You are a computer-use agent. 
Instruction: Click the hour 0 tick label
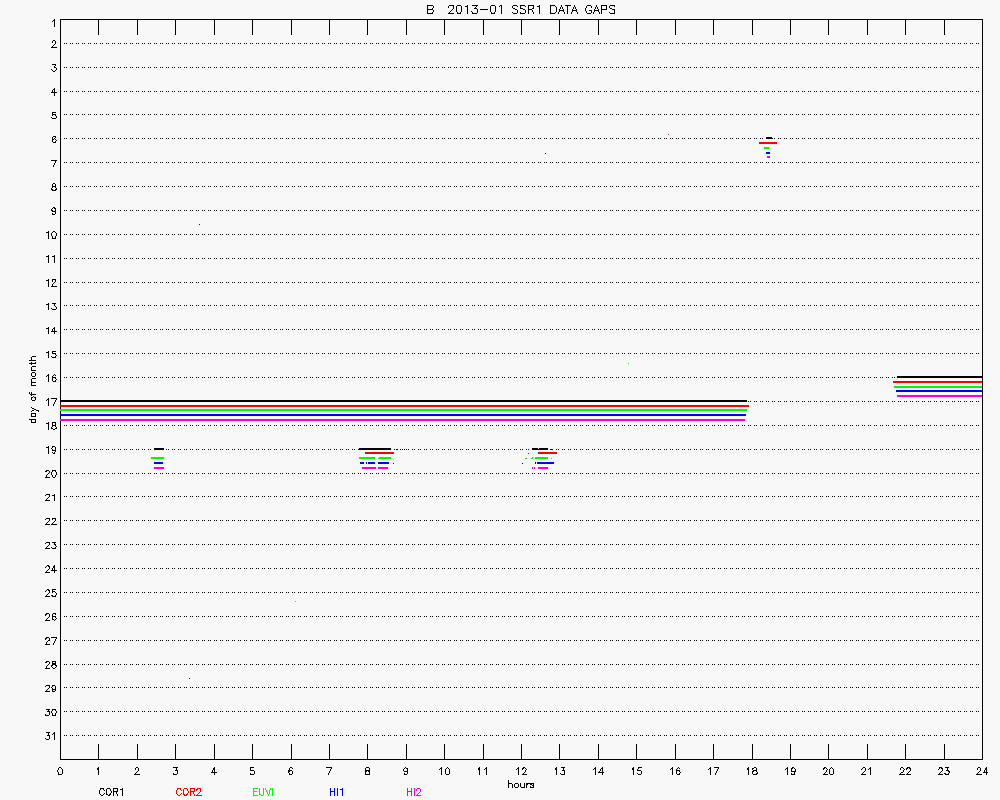tap(60, 772)
